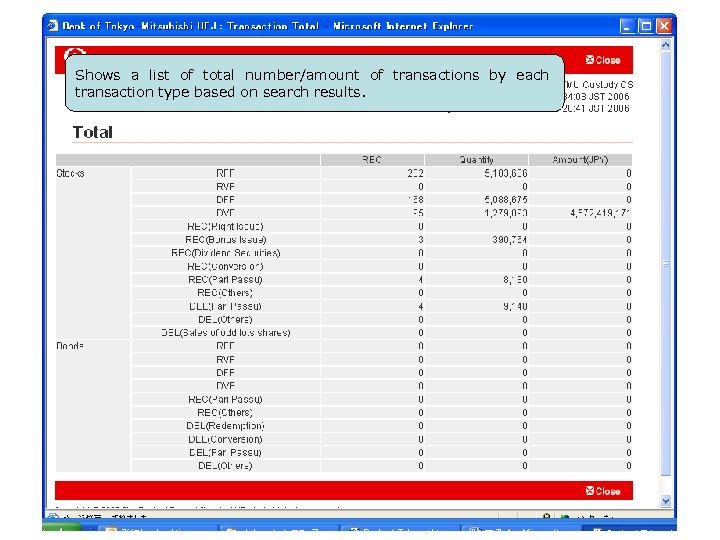Viewport: 720px width, 540px height.
Task: Click the 5,088,875 quantity value
Action: coord(506,200)
